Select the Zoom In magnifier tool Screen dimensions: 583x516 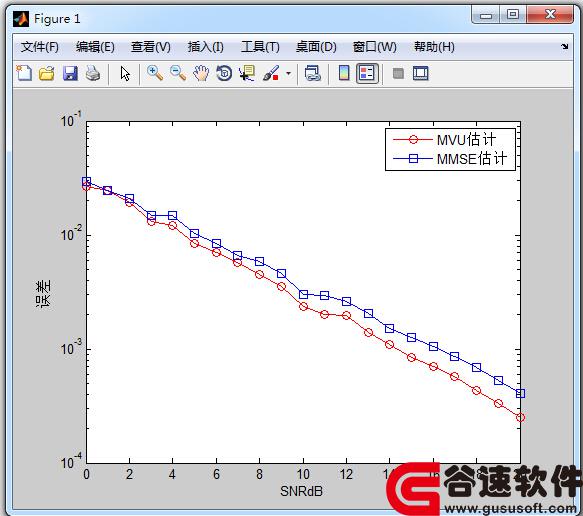click(155, 73)
